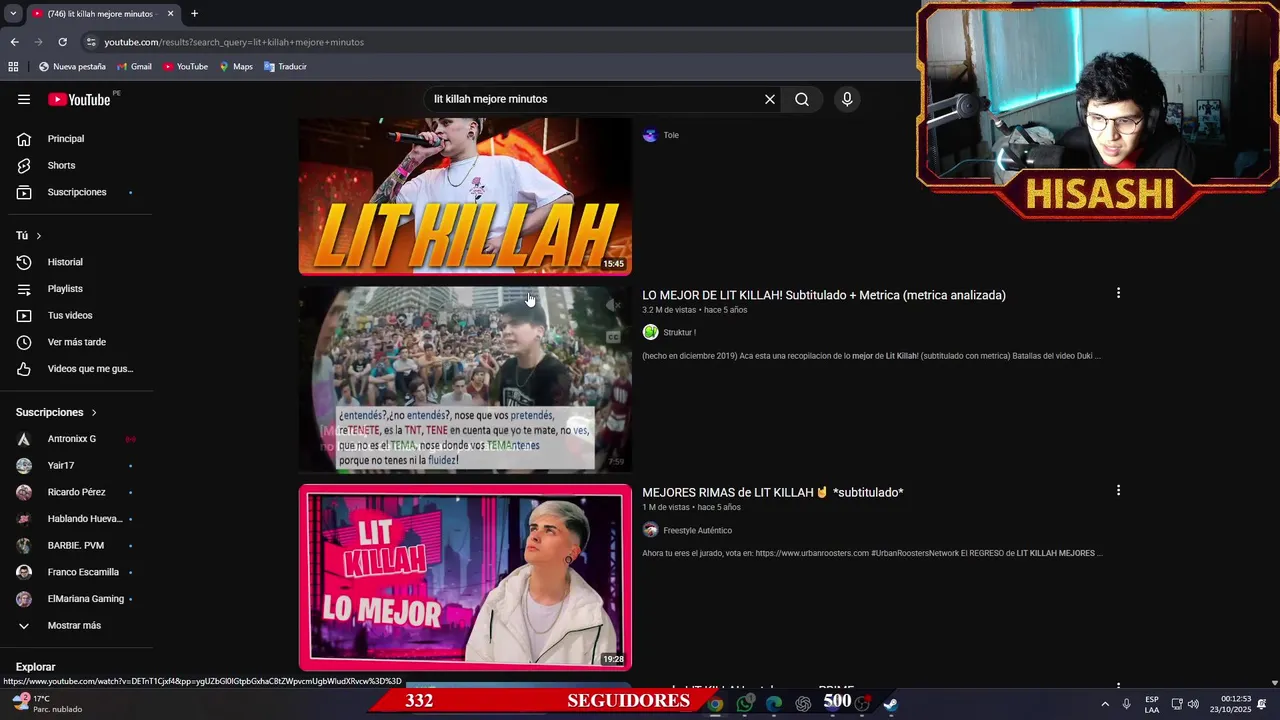Click the ESP LAA language indicator

coord(1152,704)
